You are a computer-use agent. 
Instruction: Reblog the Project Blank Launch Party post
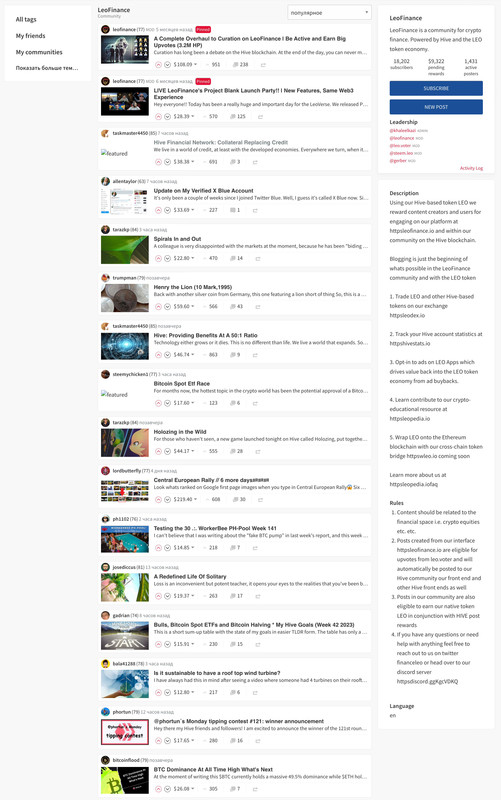260,117
